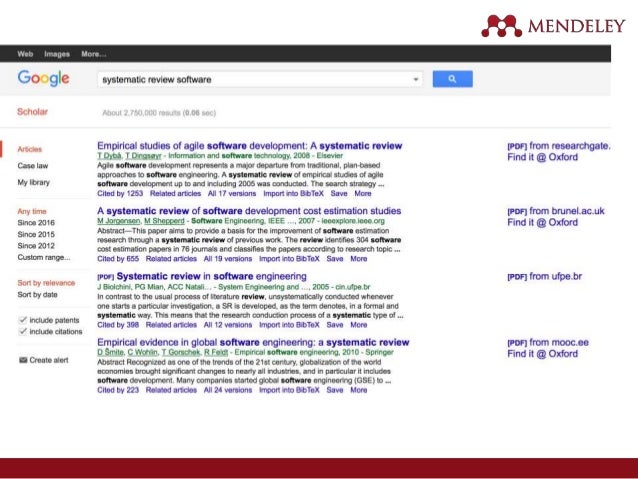Click the Google logo
The image size is (638, 479).
click(44, 78)
